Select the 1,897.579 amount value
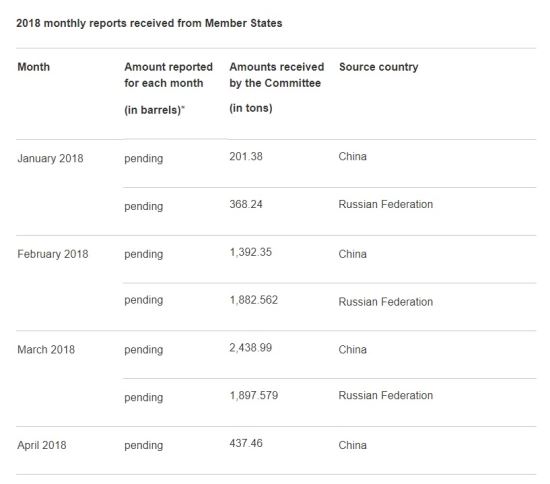 [x=254, y=396]
